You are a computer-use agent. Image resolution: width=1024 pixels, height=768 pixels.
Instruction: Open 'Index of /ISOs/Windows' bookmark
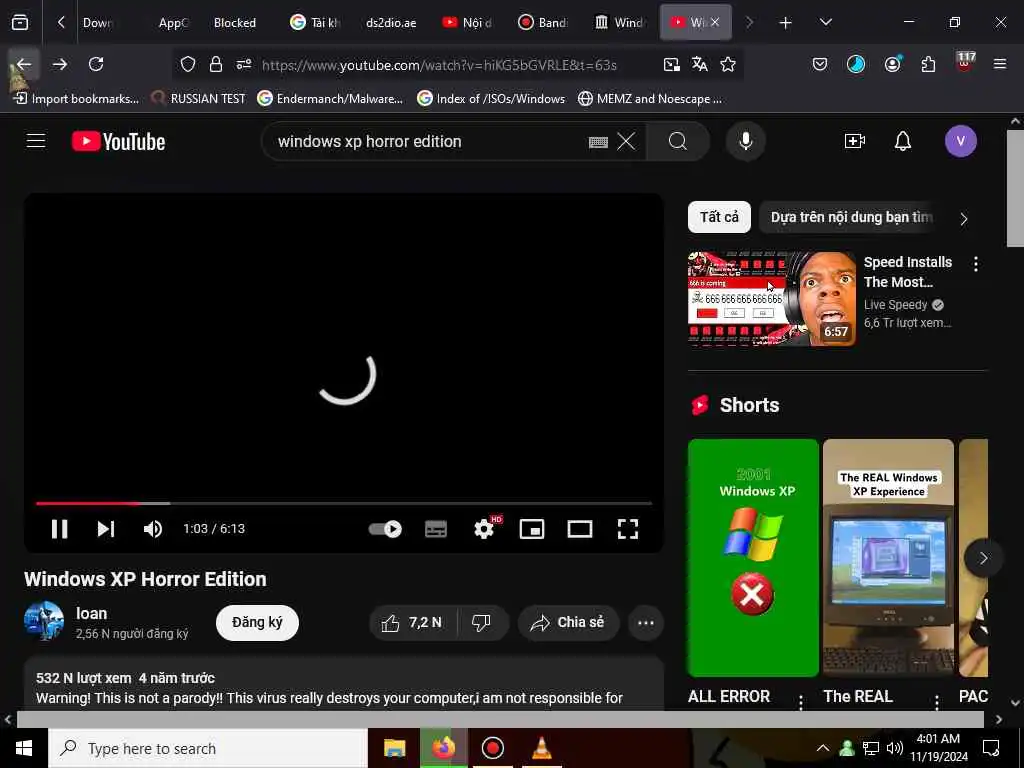click(491, 99)
